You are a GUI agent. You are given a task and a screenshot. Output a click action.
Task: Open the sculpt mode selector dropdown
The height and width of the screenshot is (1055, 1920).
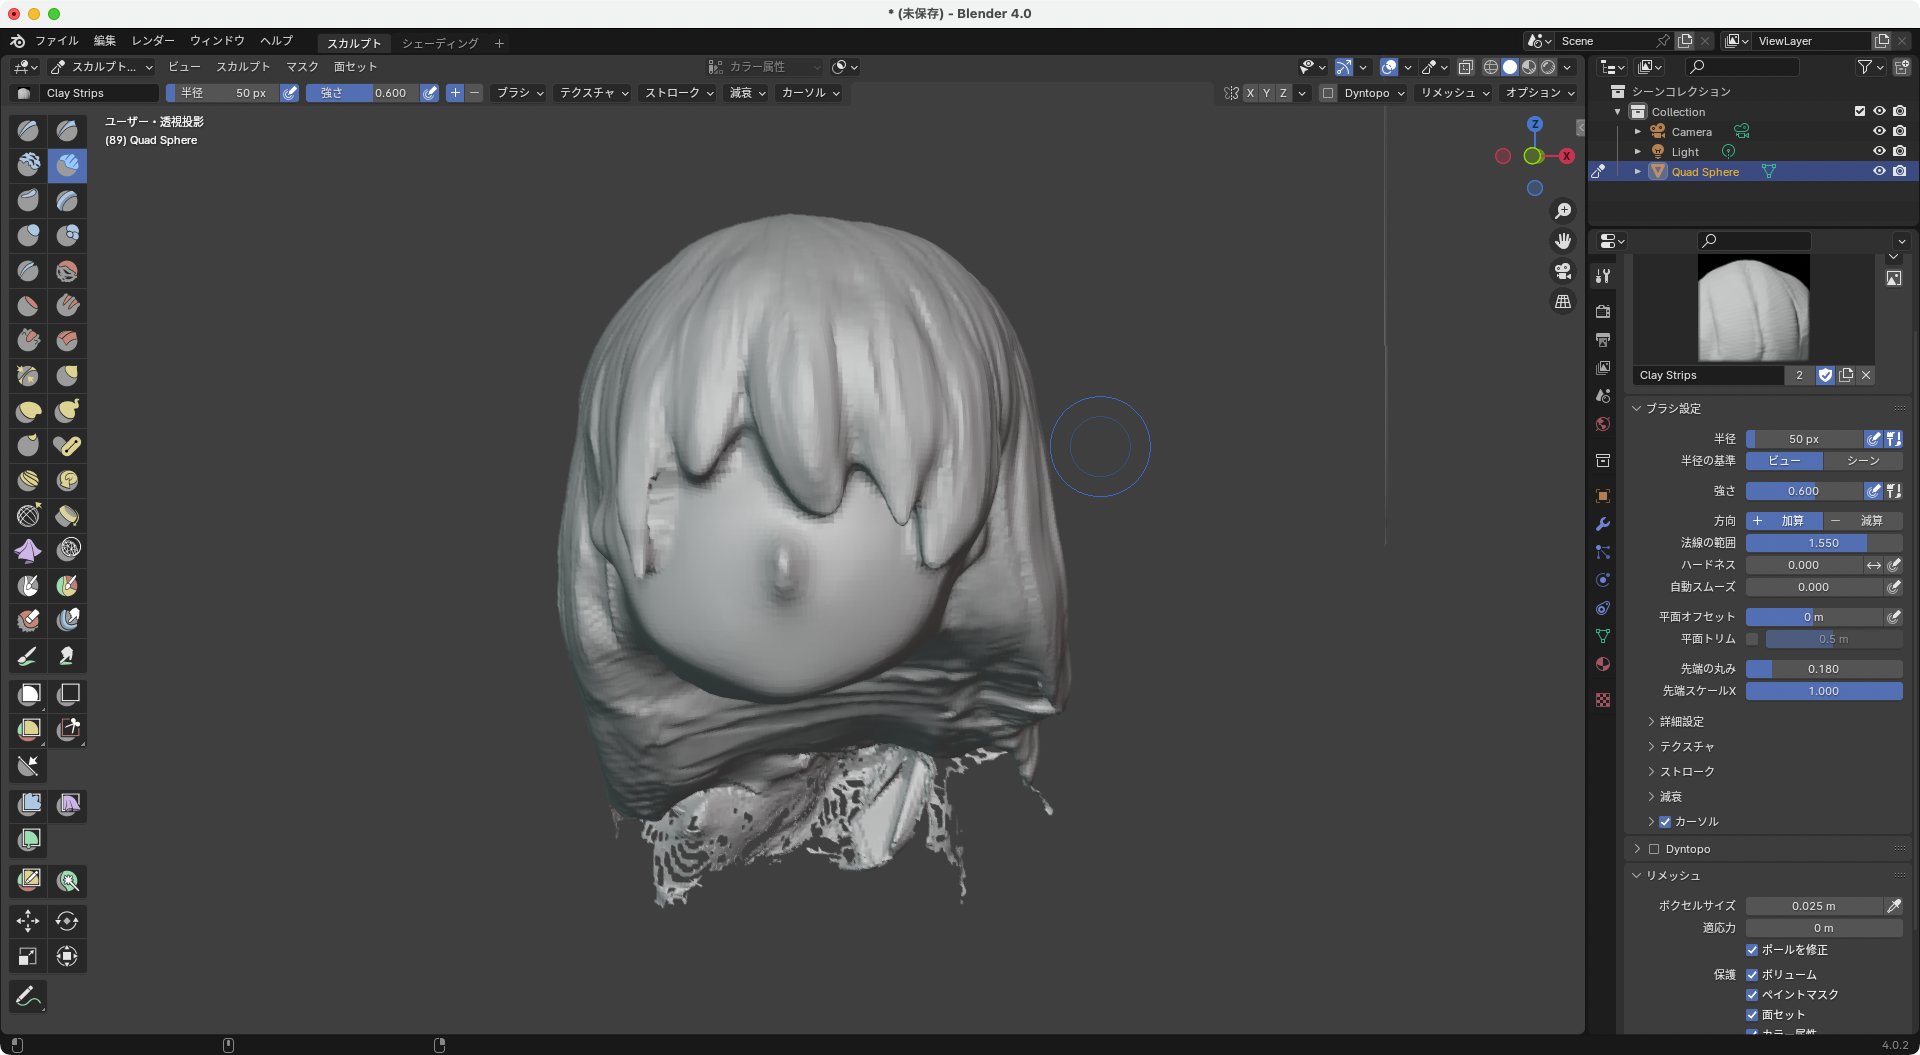click(x=102, y=67)
